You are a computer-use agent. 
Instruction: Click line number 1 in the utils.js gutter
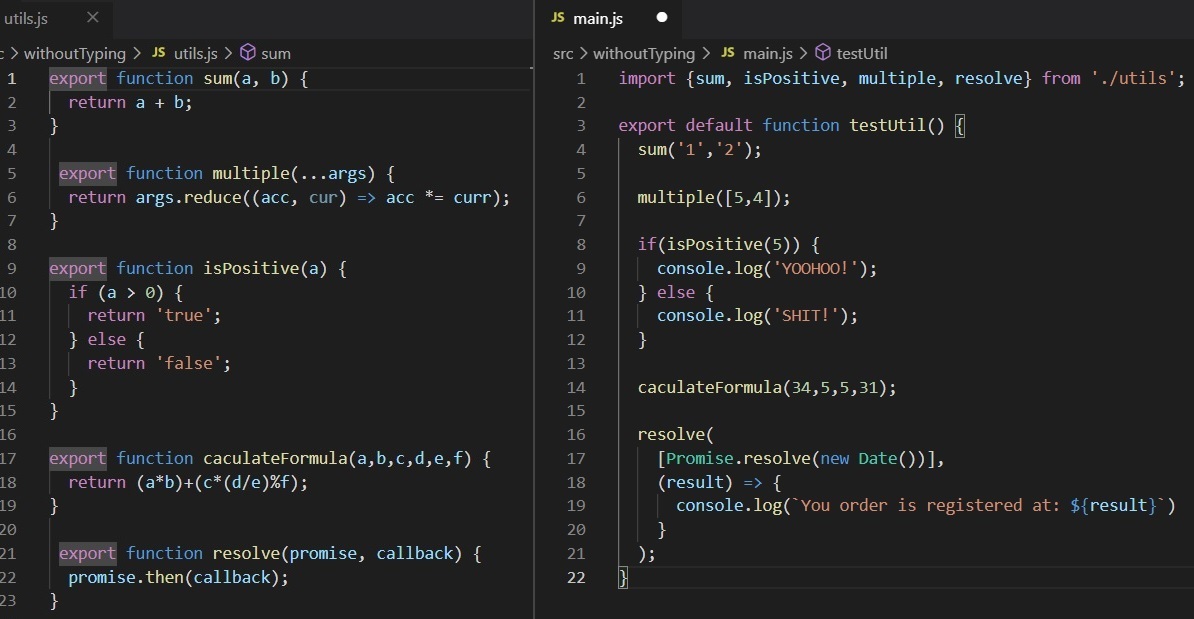(x=11, y=78)
